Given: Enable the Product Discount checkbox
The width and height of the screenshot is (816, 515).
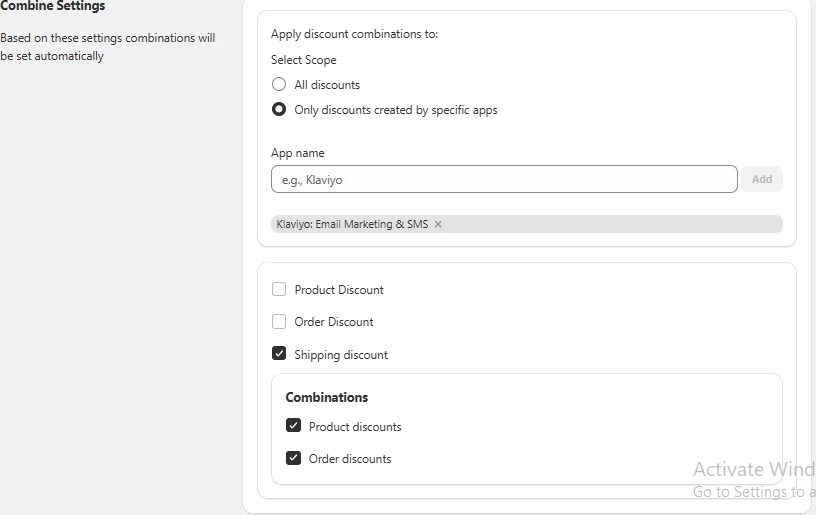Looking at the screenshot, I should click(x=279, y=289).
